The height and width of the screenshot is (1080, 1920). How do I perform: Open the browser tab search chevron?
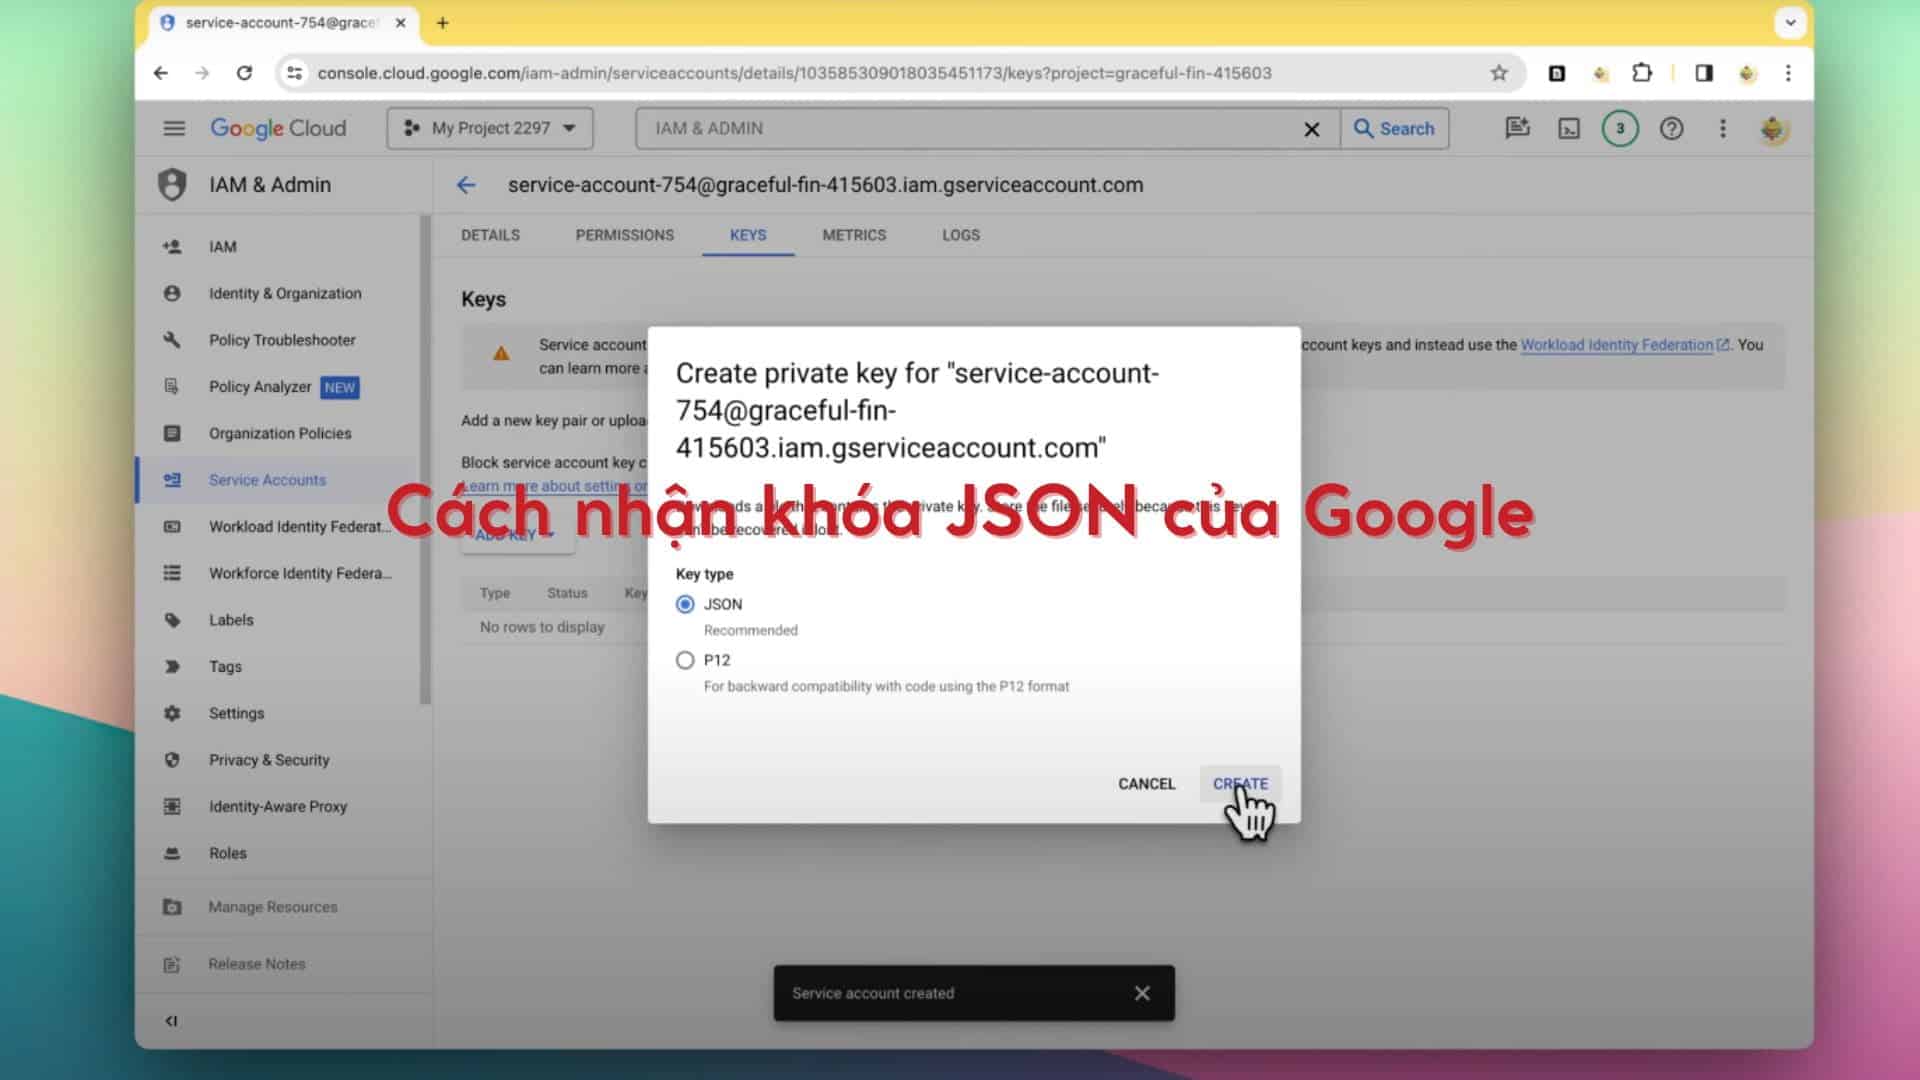pyautogui.click(x=1790, y=22)
